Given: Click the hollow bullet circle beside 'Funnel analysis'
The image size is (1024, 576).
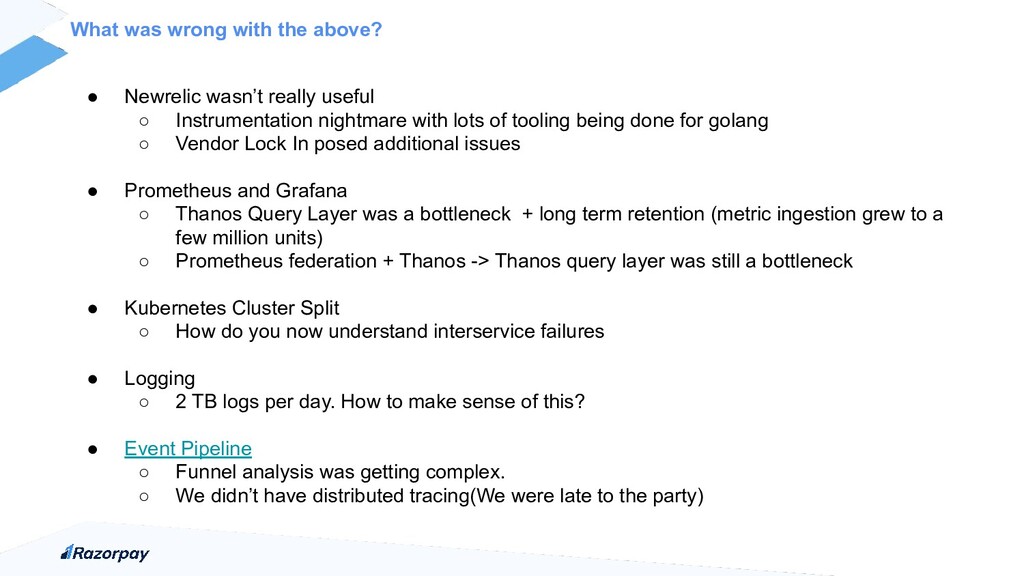Looking at the screenshot, I should (144, 473).
